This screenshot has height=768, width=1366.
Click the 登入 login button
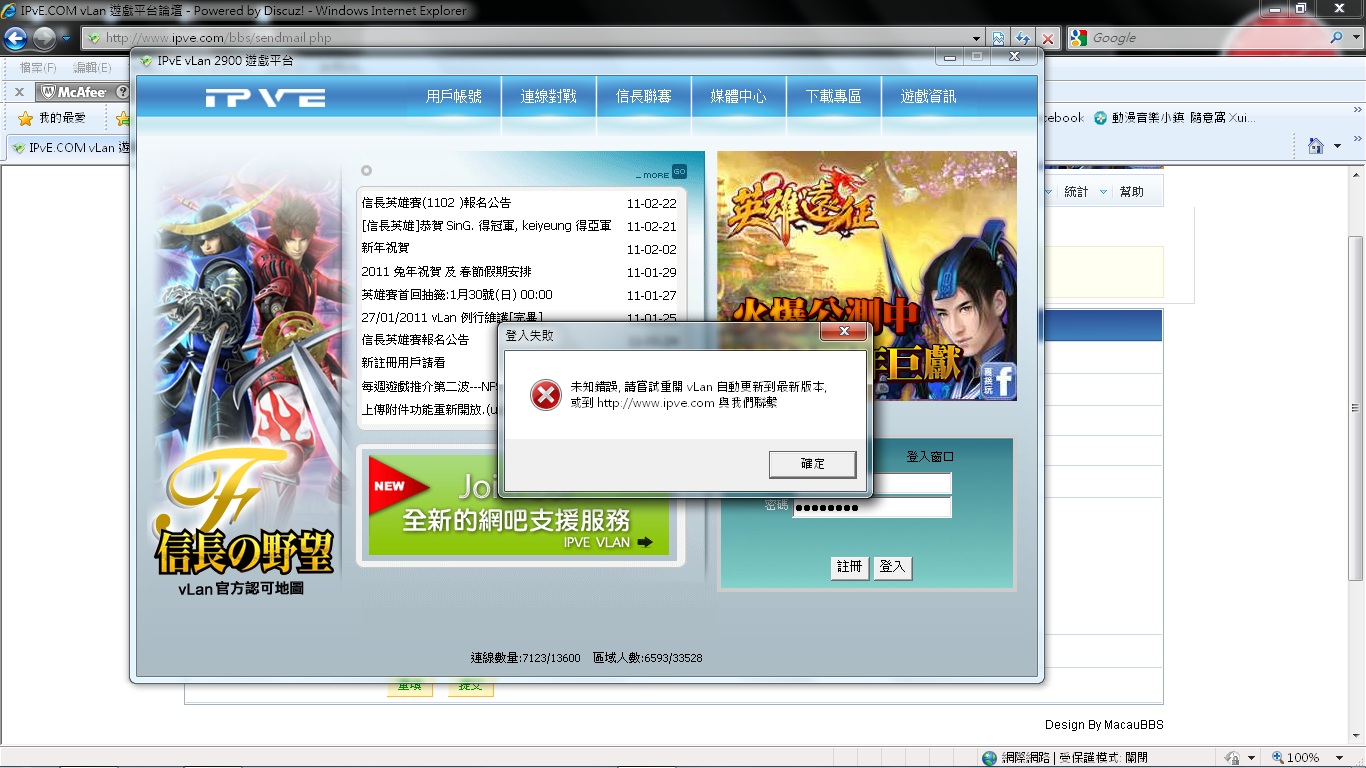(892, 567)
